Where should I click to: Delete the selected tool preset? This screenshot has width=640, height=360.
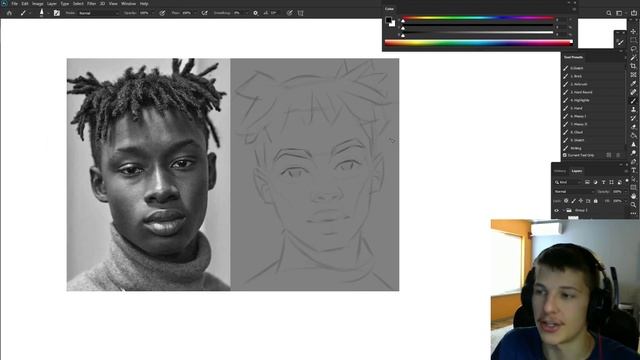618,155
